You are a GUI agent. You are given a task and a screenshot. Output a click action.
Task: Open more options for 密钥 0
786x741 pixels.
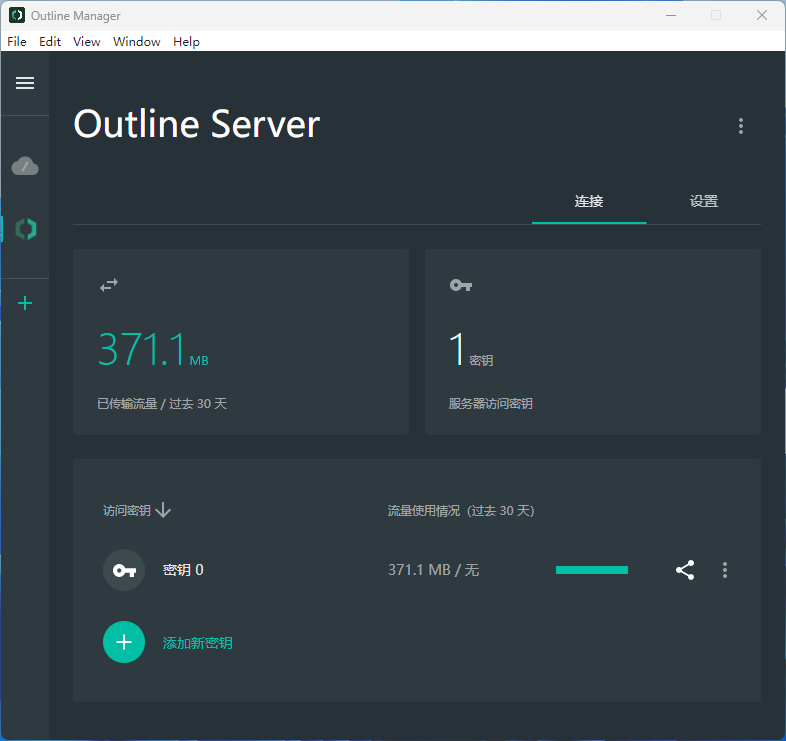[725, 570]
